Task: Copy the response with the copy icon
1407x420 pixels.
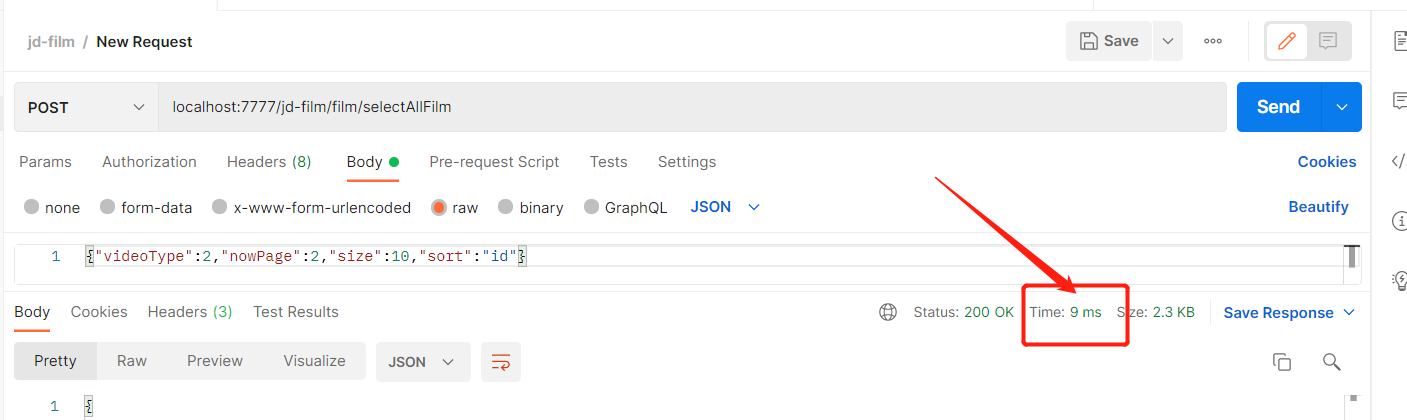Action: point(1281,362)
